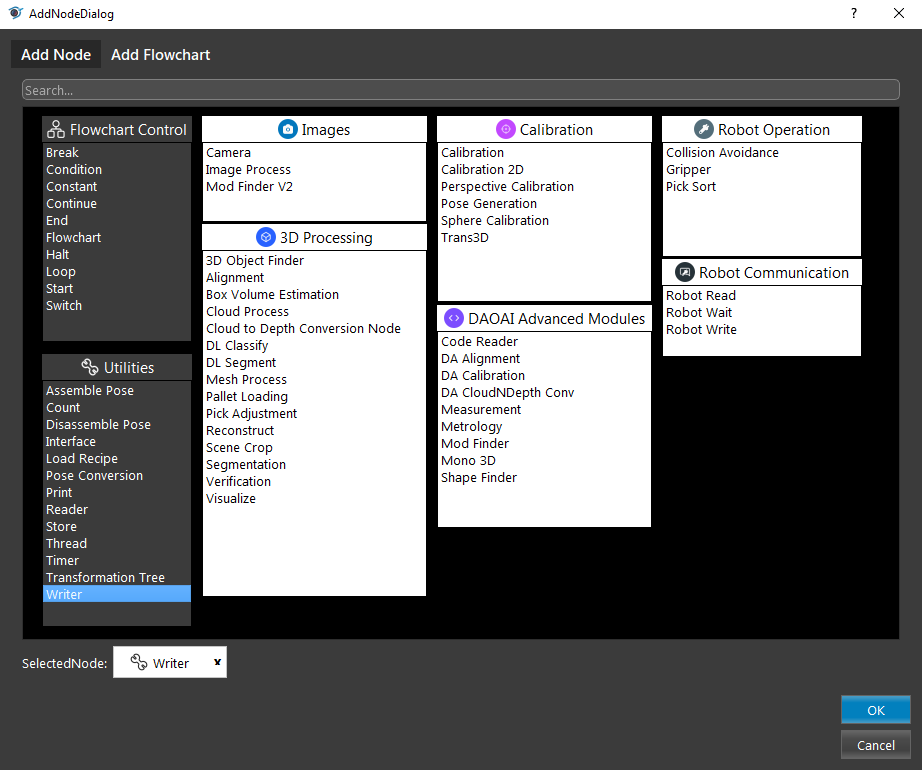This screenshot has width=922, height=770.
Task: Select the End node
Action: pyautogui.click(x=57, y=220)
